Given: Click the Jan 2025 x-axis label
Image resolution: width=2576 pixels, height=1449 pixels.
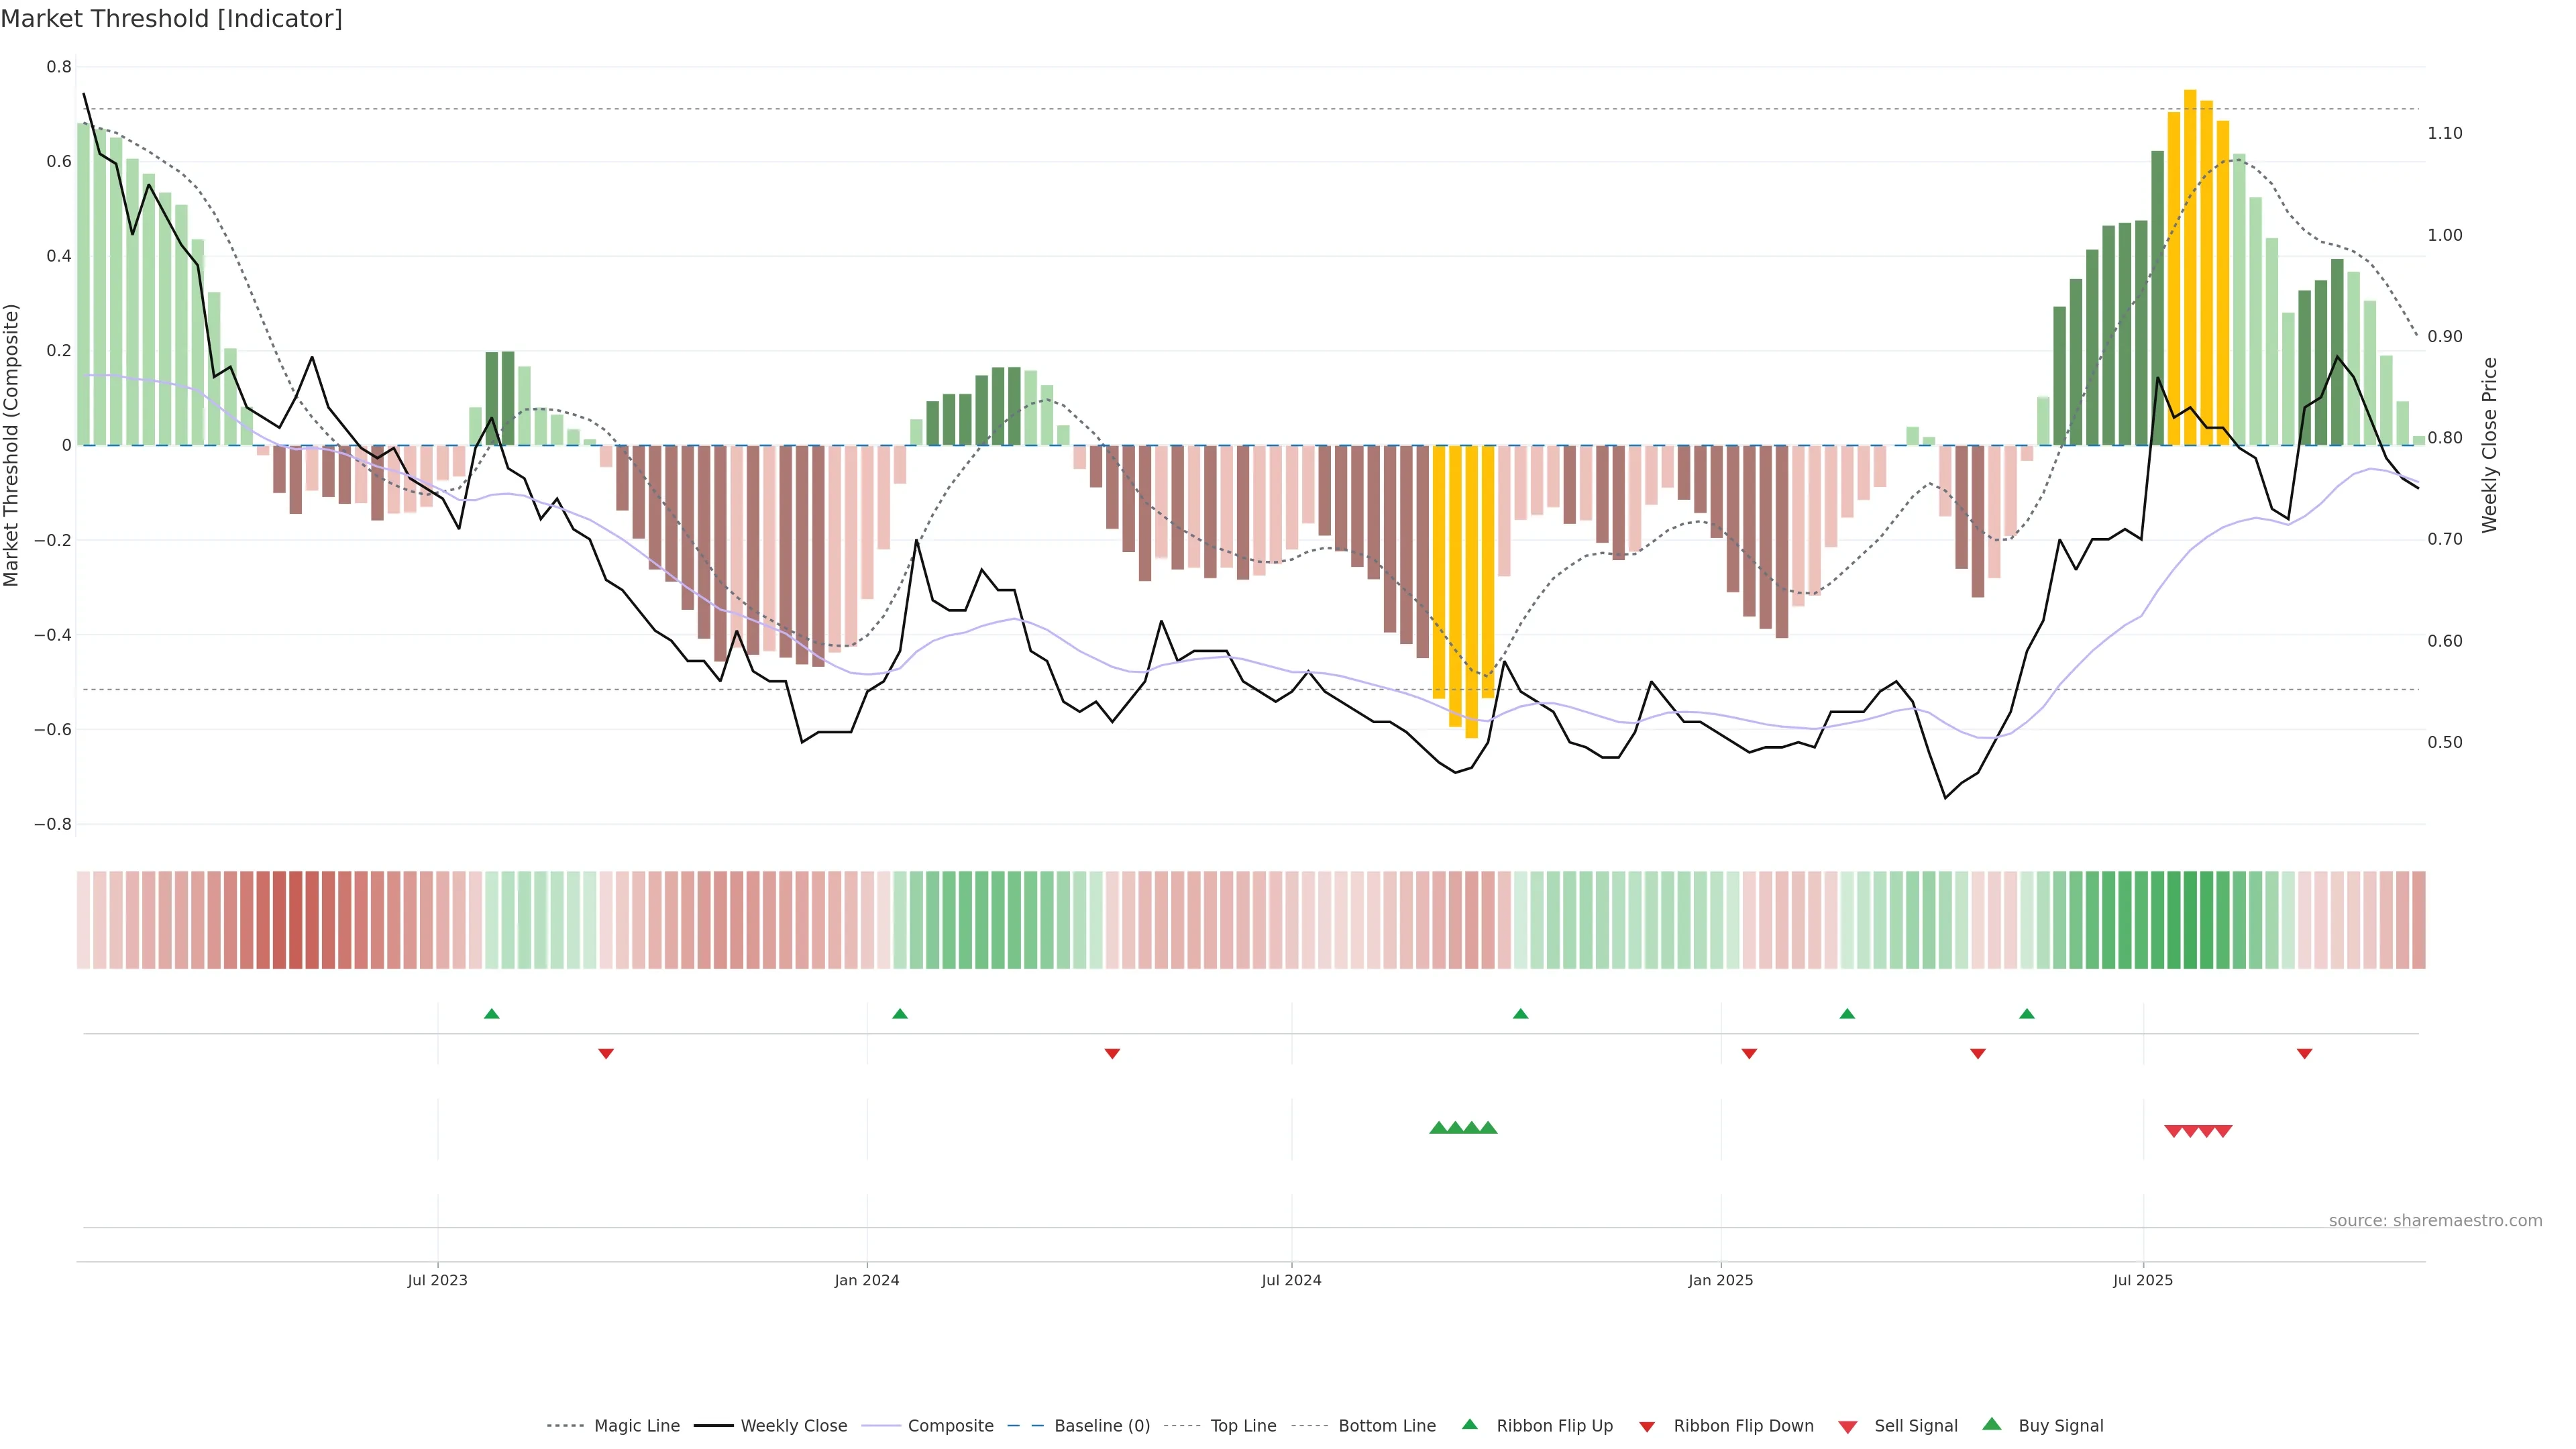Looking at the screenshot, I should click(1720, 1280).
